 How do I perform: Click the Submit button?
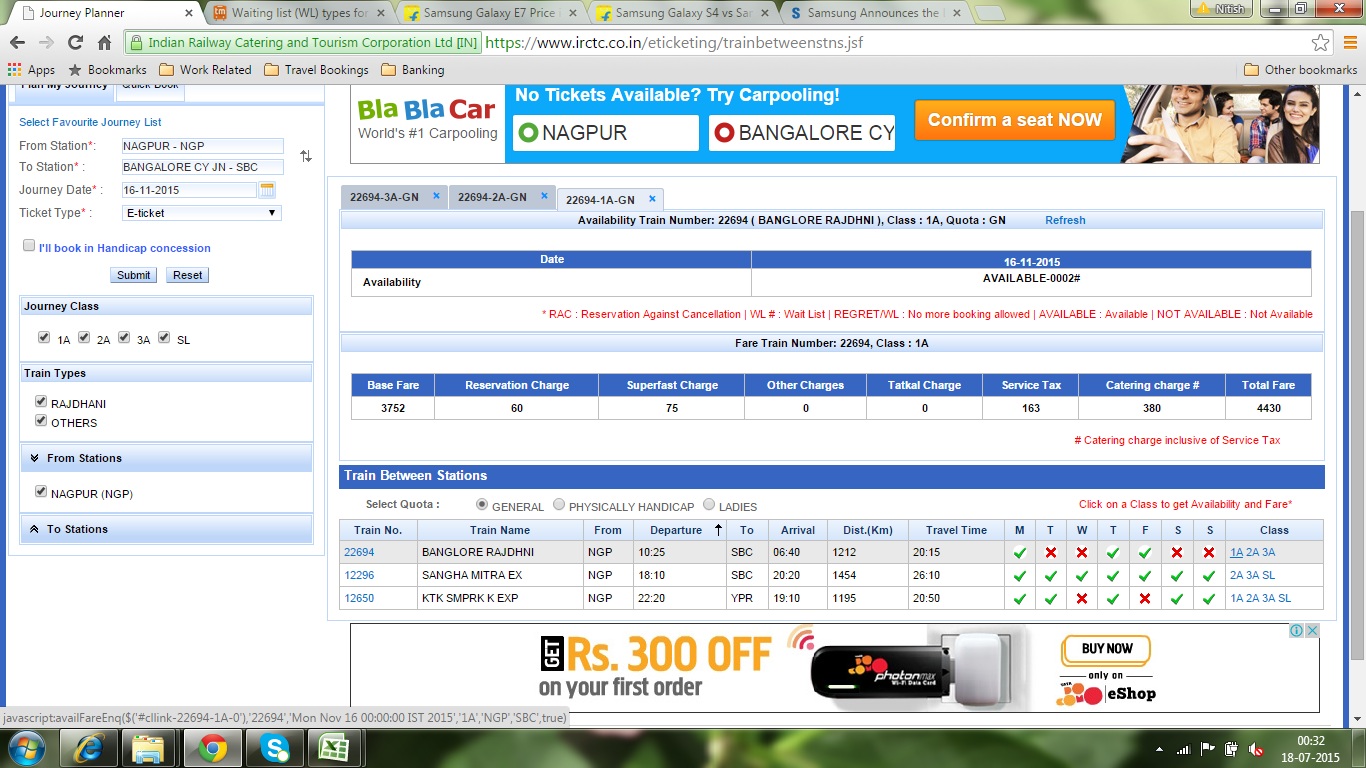click(134, 275)
